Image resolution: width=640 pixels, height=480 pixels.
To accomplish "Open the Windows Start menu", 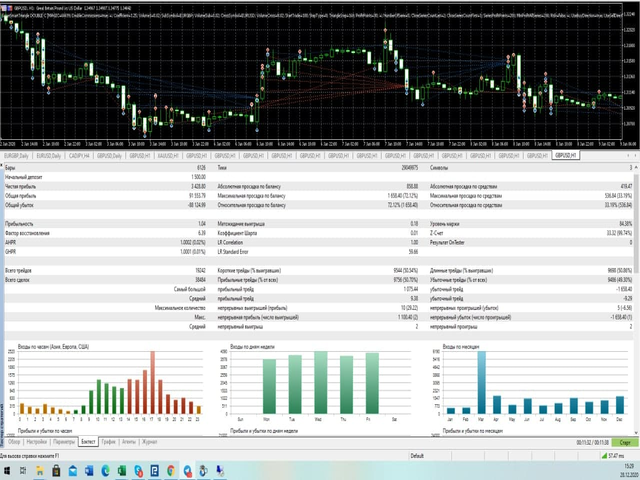I will click(x=7, y=471).
